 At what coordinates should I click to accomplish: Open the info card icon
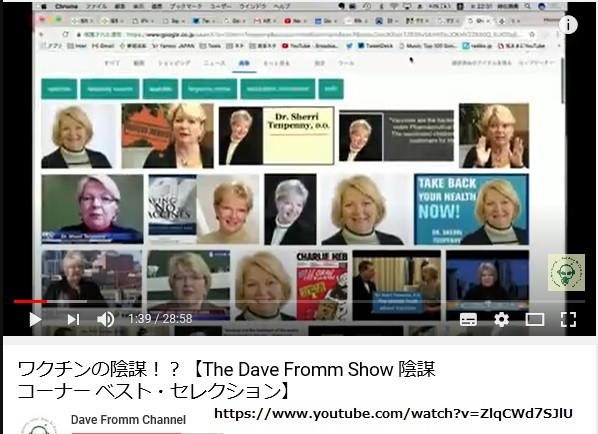coord(568,25)
